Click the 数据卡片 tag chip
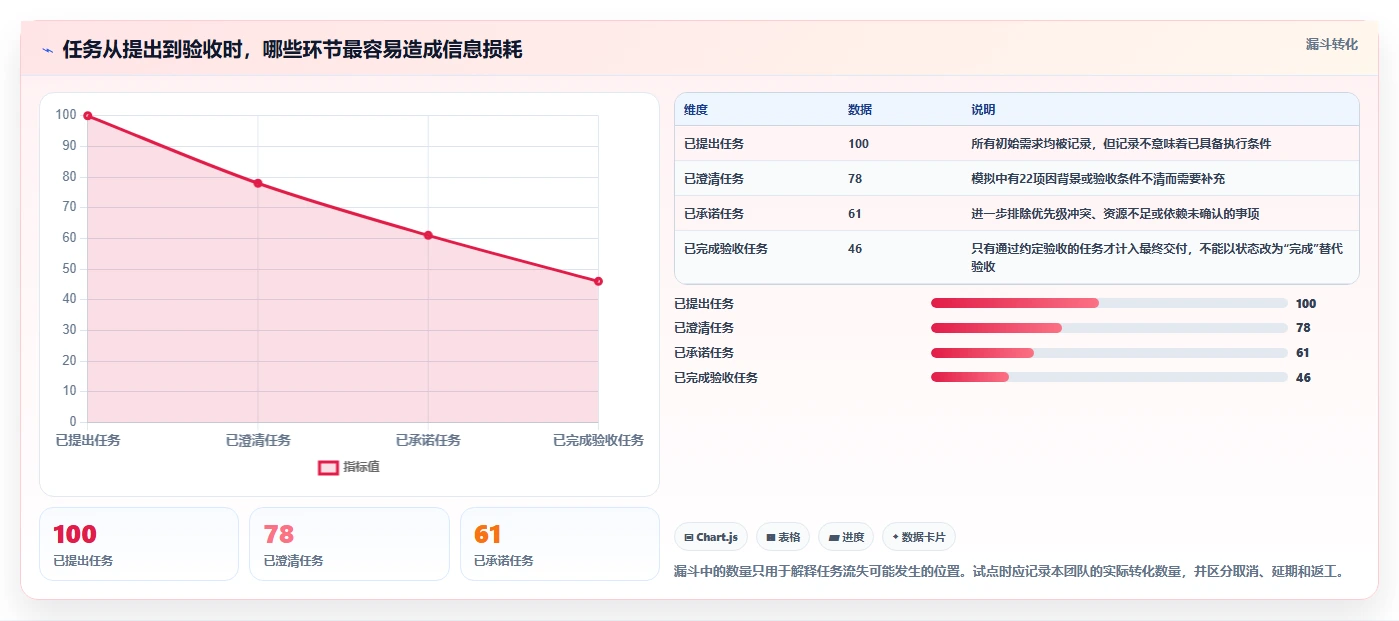Screen dimensions: 1399x621 [919, 537]
